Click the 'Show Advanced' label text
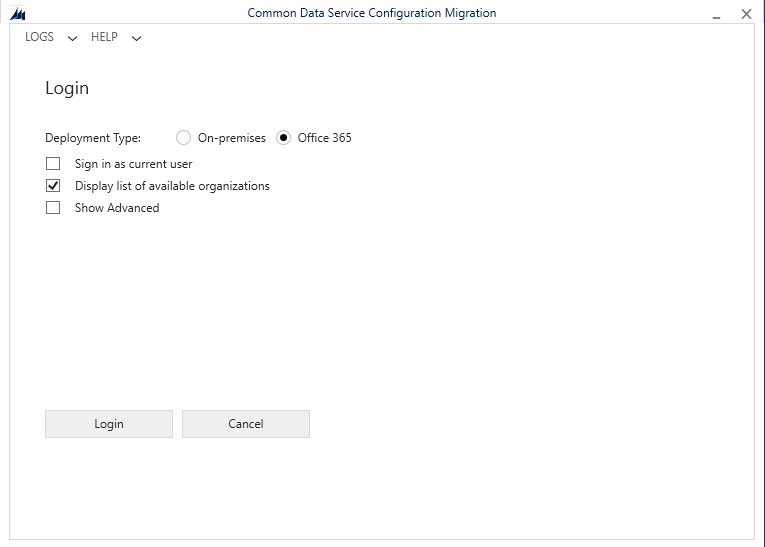The width and height of the screenshot is (765, 547). (117, 208)
